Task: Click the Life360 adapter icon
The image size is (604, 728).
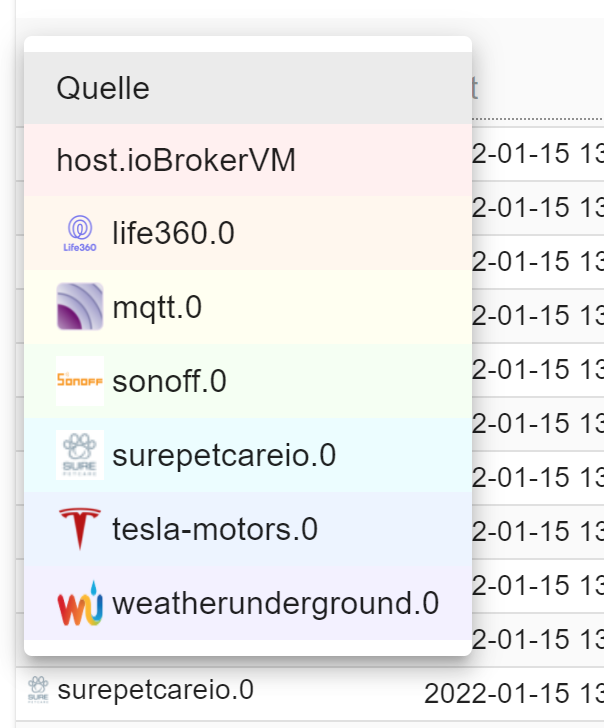Action: coord(80,233)
